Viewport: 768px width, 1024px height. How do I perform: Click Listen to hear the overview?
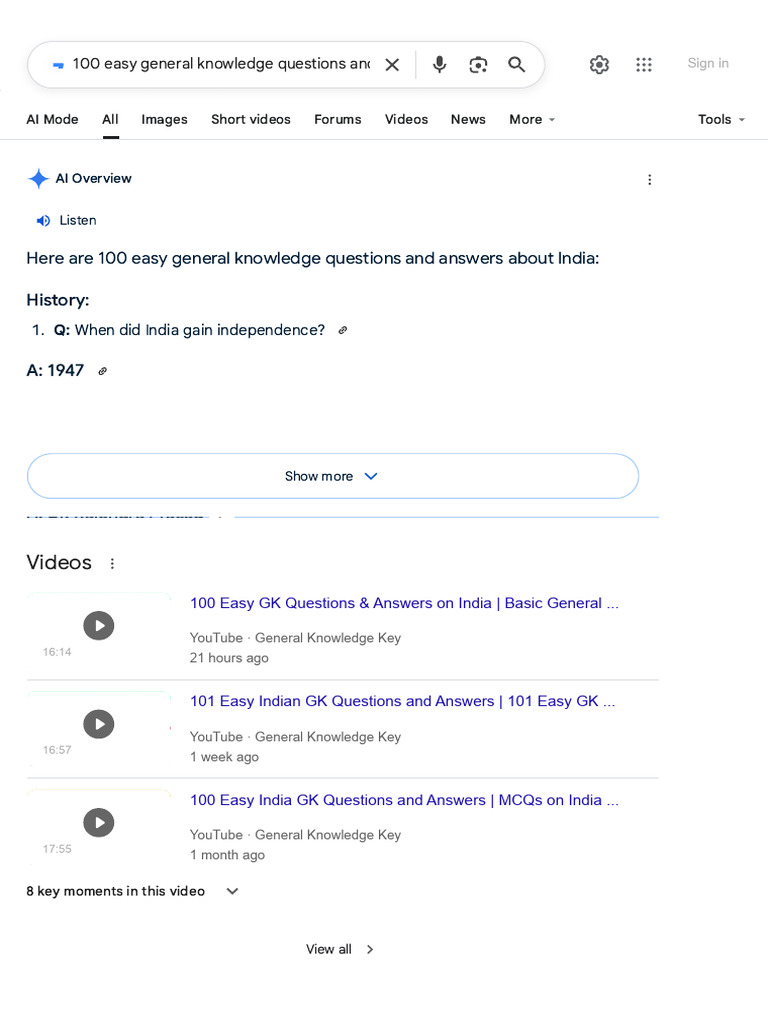point(78,221)
